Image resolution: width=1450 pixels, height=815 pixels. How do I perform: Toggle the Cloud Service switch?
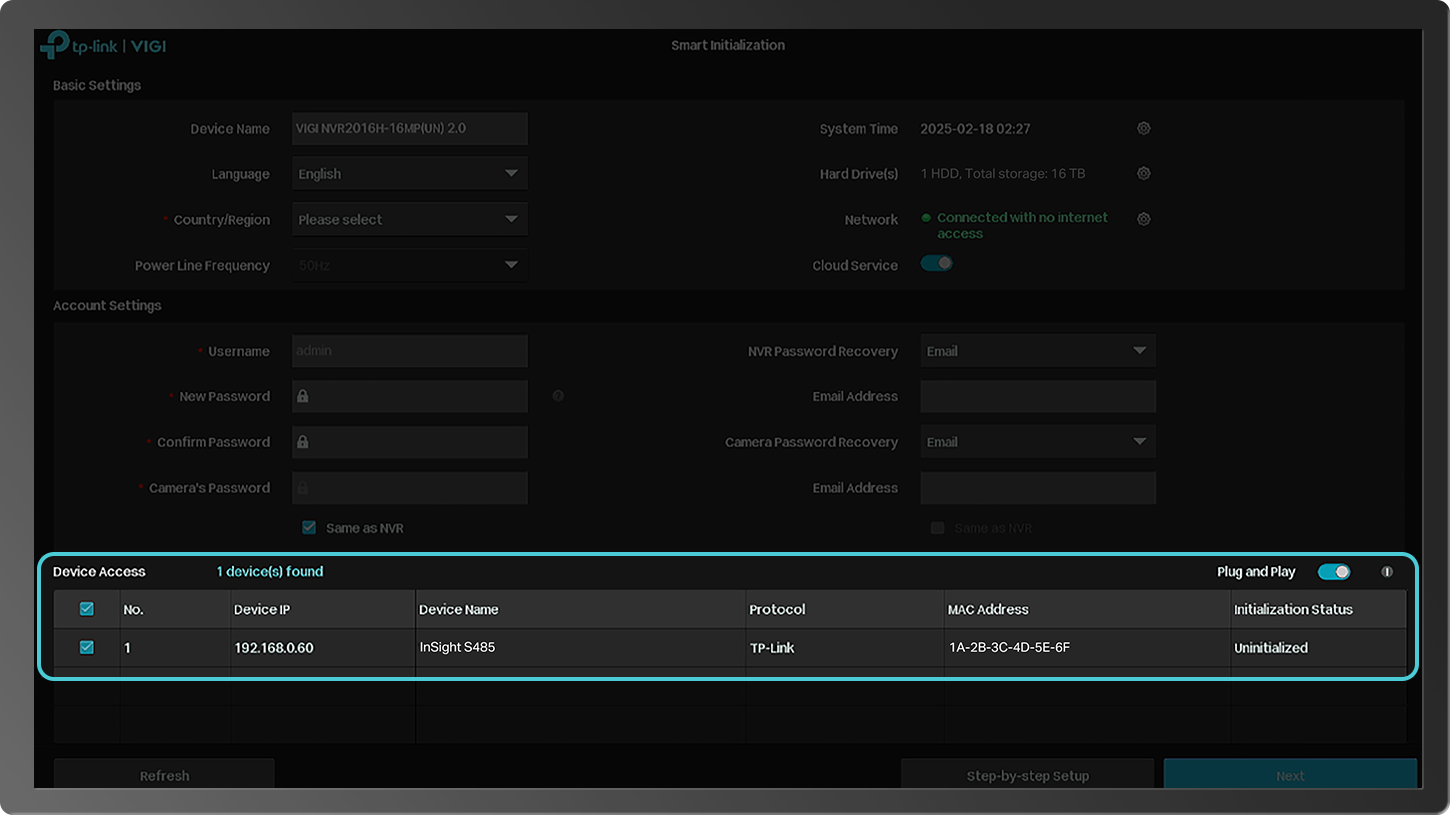[936, 264]
